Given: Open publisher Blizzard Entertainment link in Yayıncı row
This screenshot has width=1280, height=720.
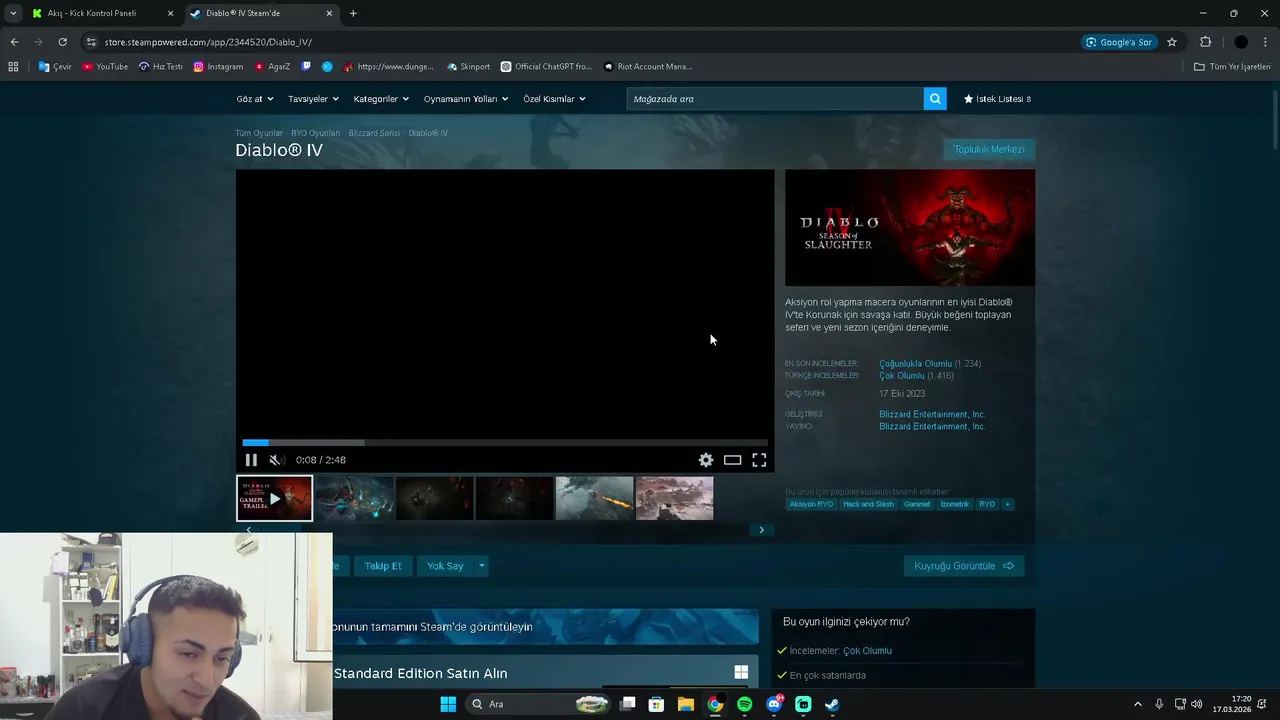Looking at the screenshot, I should (x=932, y=426).
